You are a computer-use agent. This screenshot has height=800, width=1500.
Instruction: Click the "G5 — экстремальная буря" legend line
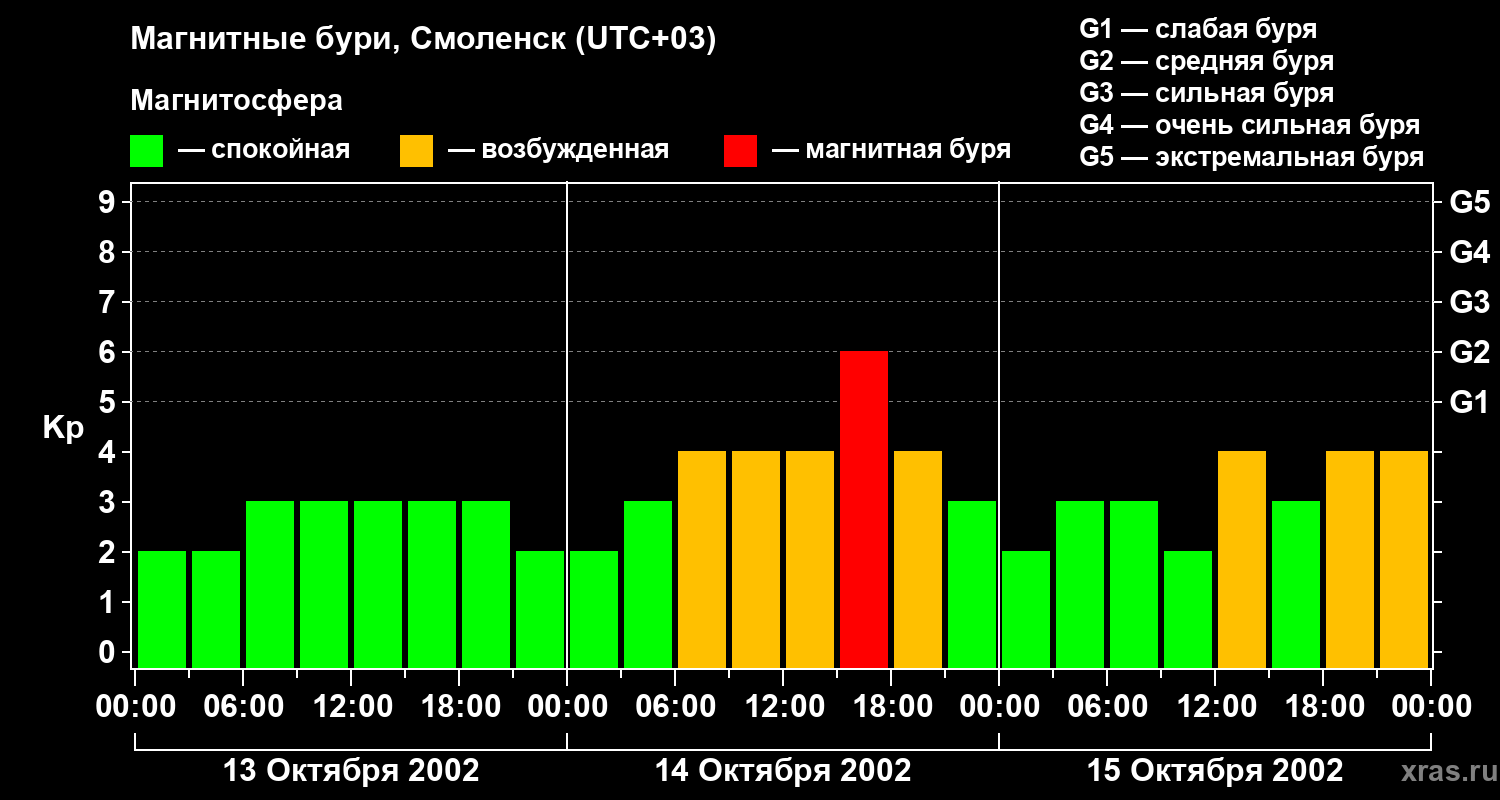[x=1252, y=158]
